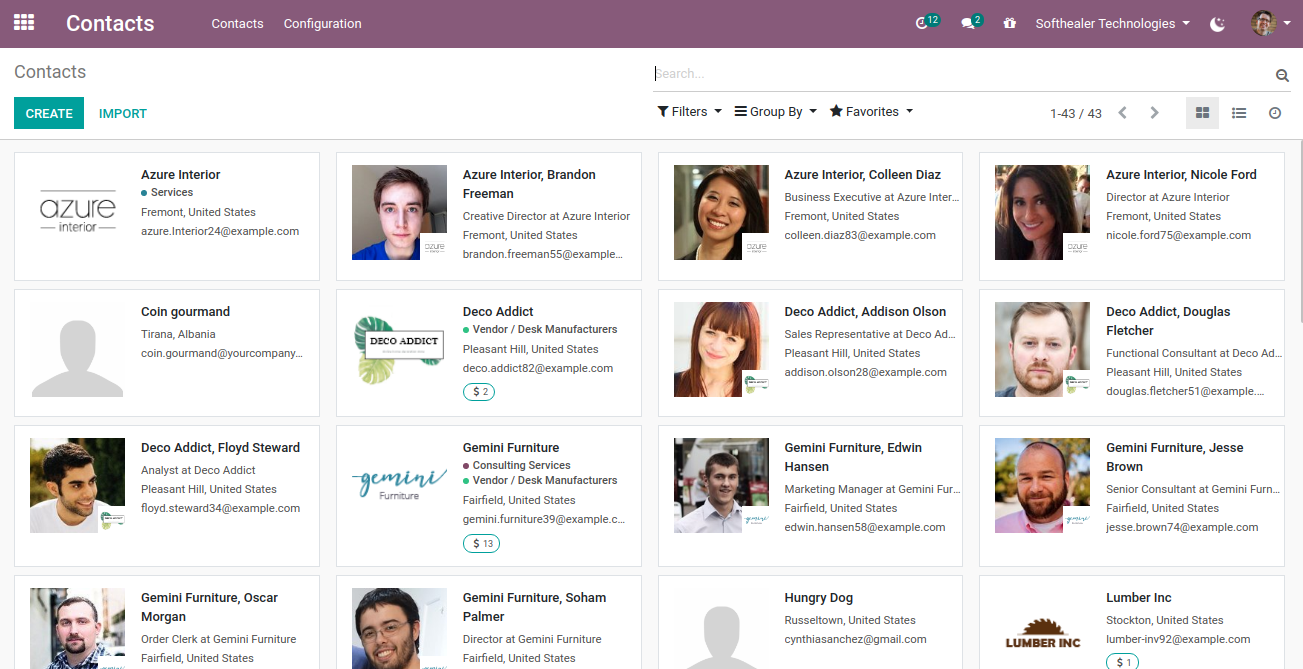Go to next page arrow
The image size is (1303, 669).
(1154, 113)
